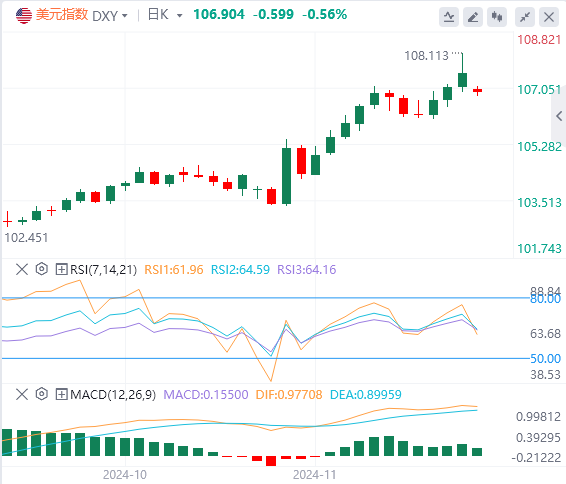Remove the MACD indicator panel
566x484 pixels.
click(22, 394)
